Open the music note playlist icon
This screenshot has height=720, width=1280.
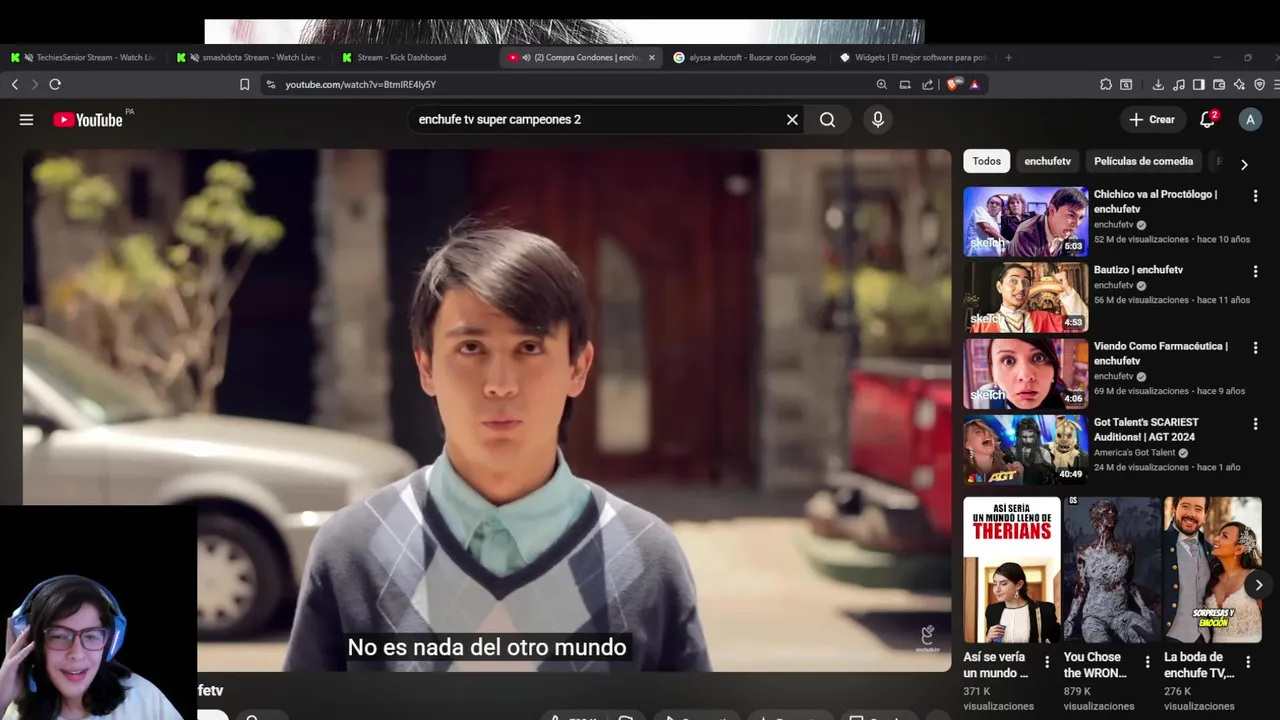(1179, 85)
